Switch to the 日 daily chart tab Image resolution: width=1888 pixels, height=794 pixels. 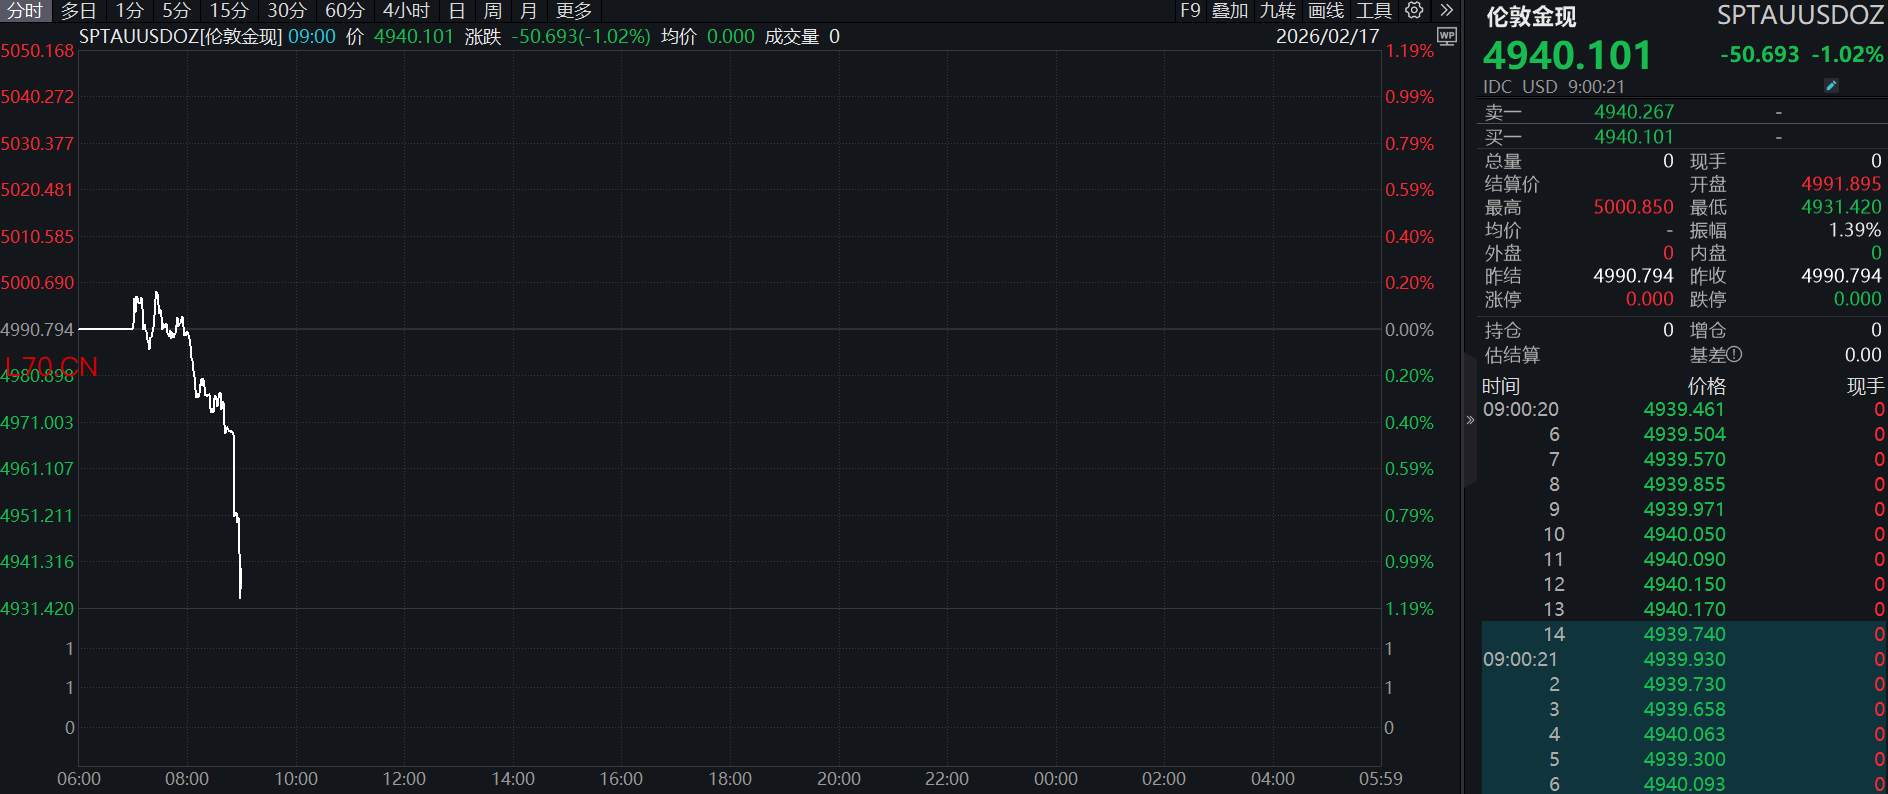click(x=457, y=11)
